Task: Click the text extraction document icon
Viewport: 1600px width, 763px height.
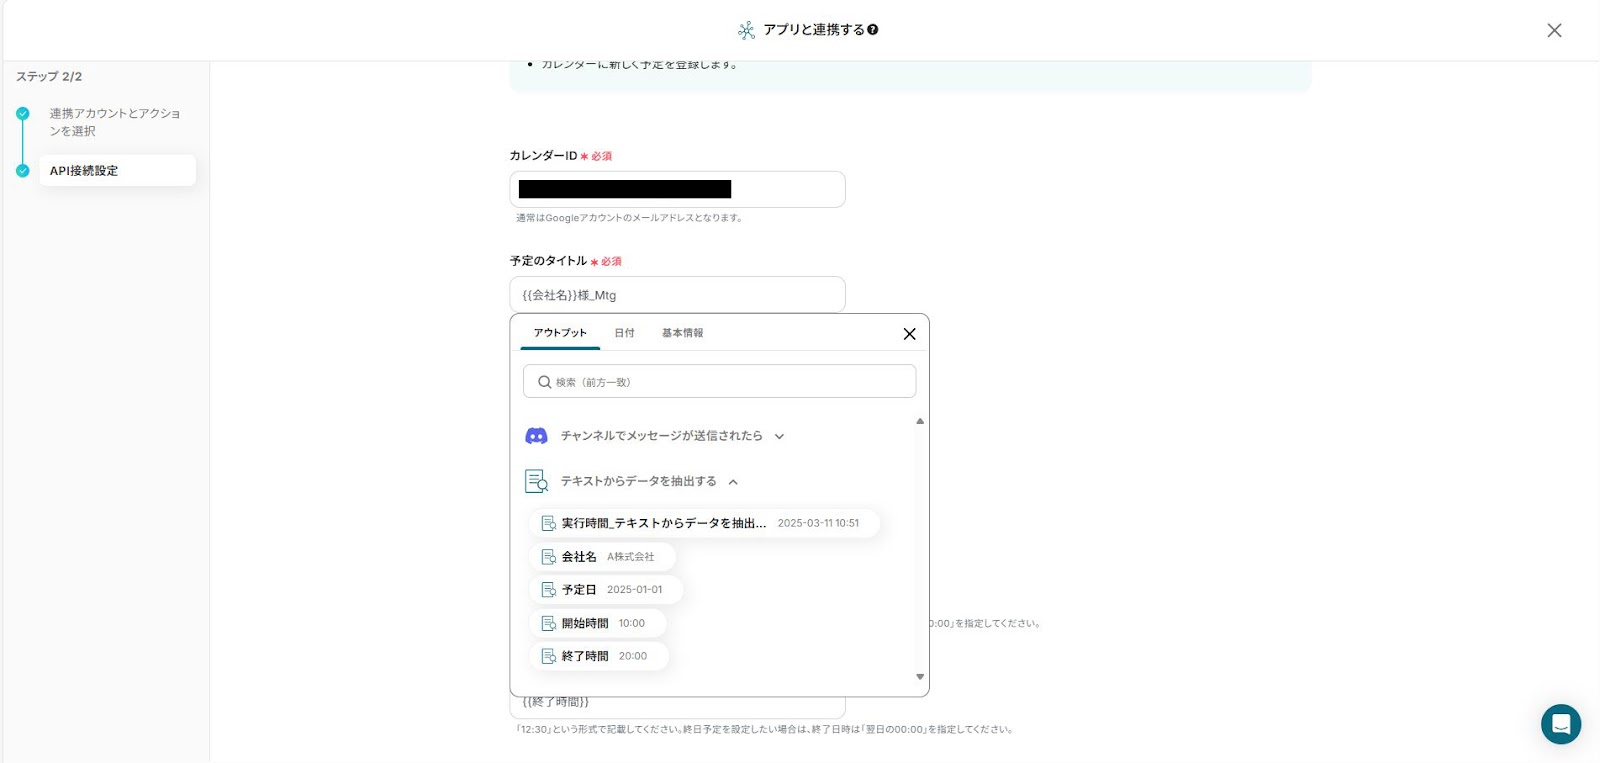Action: [537, 481]
